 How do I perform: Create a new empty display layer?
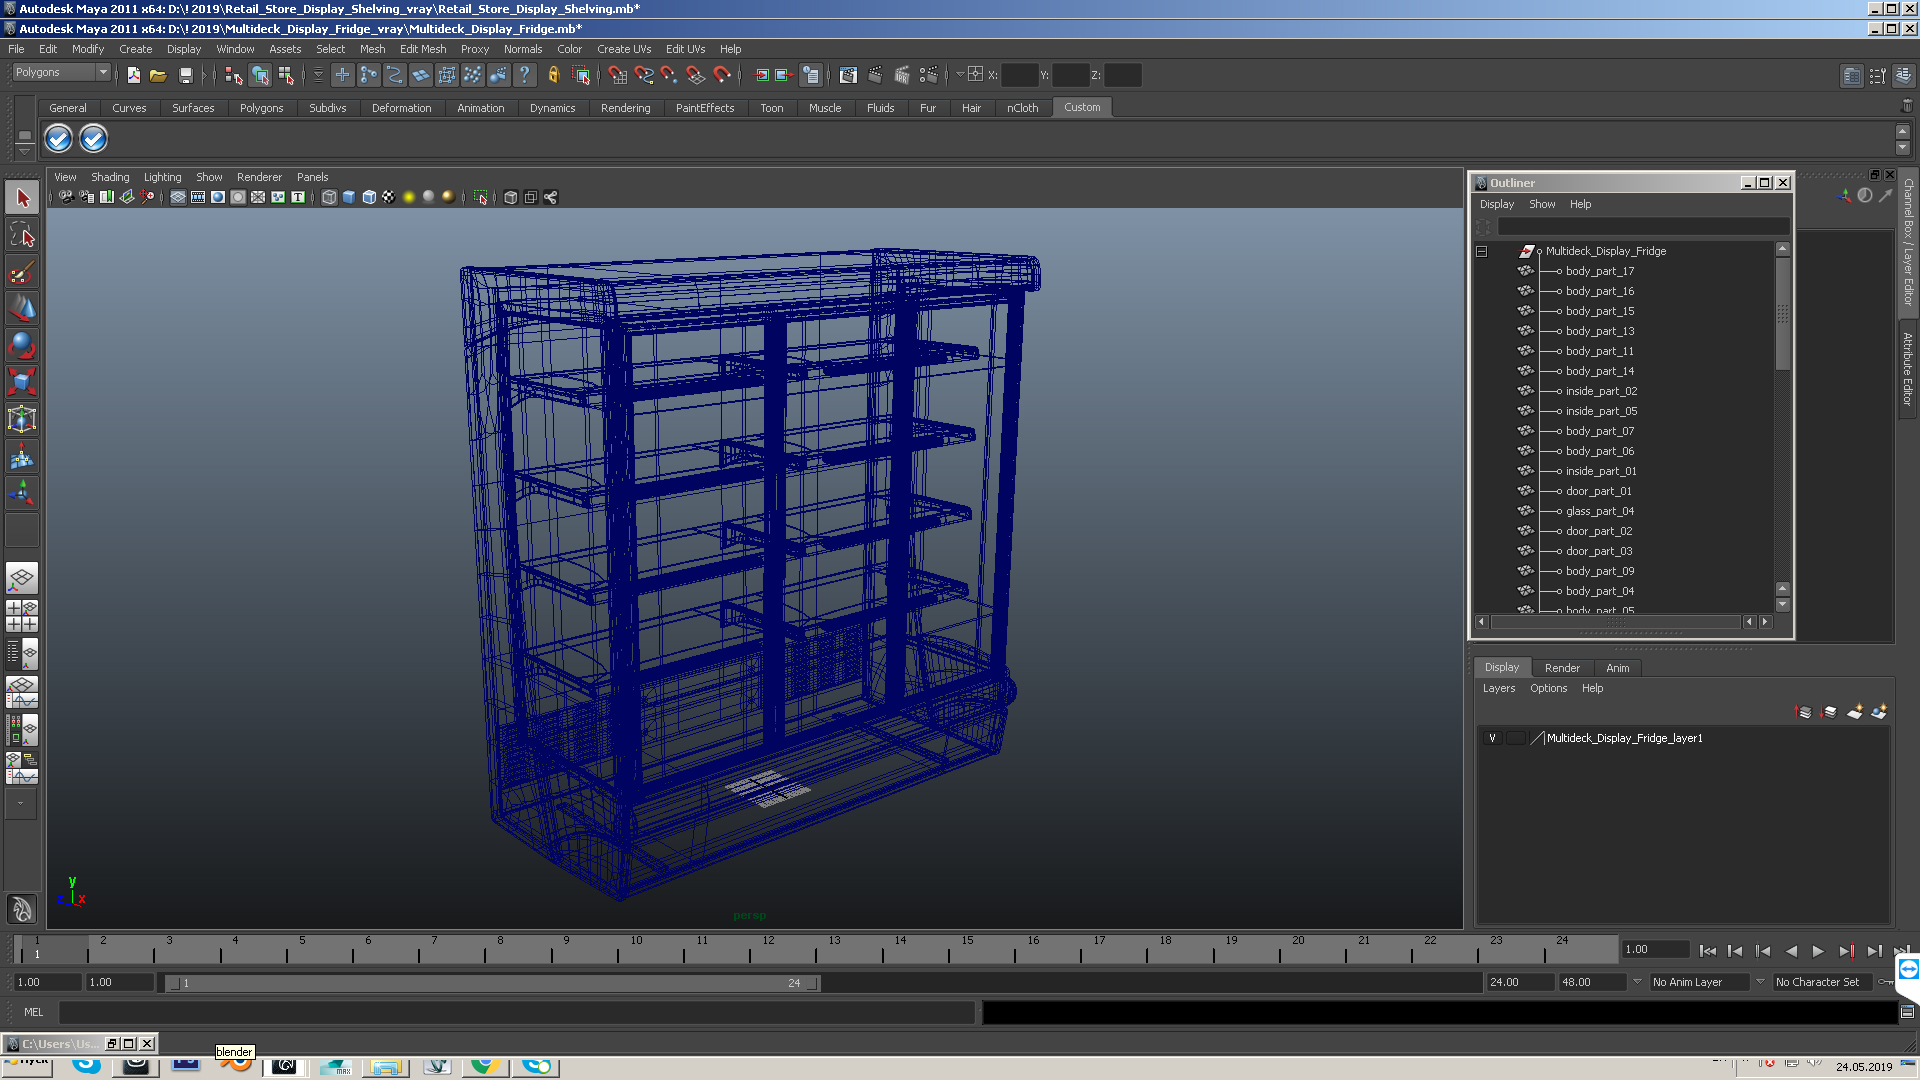coord(1854,712)
